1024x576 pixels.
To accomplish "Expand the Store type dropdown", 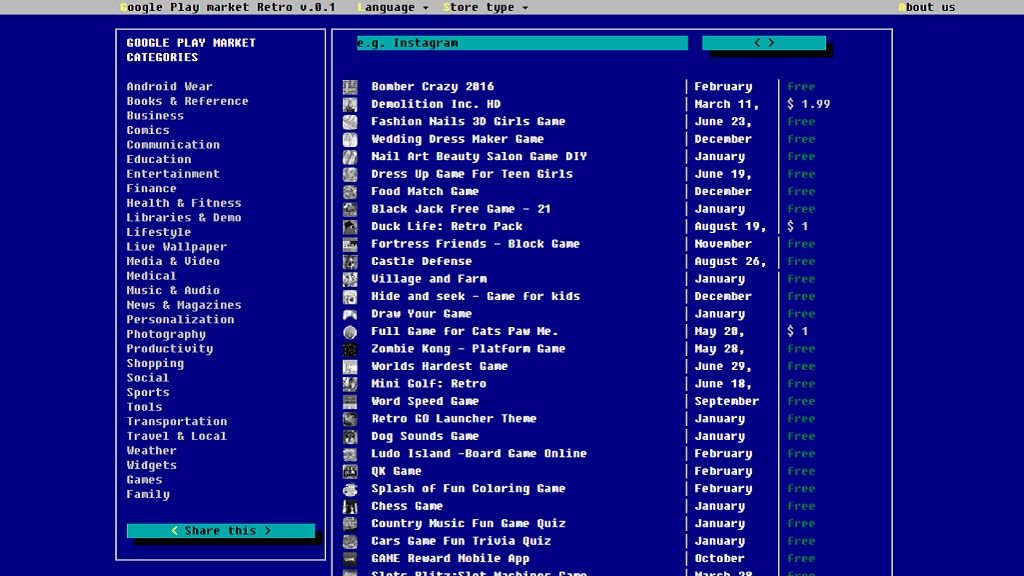I will click(x=485, y=7).
